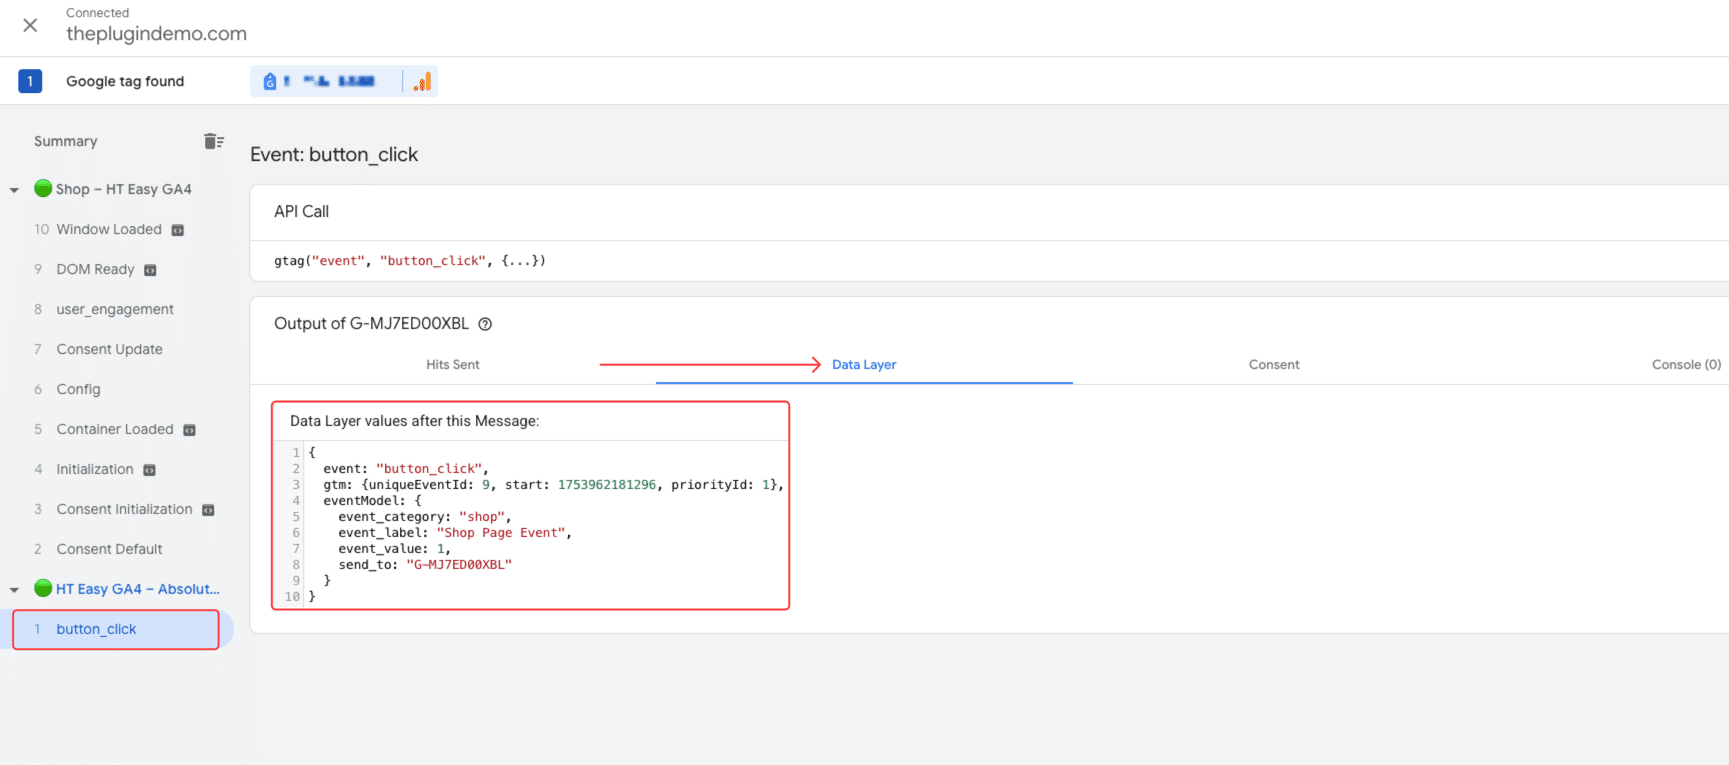Collapse the HT Easy GA4 – Absolut... page group

pyautogui.click(x=14, y=590)
